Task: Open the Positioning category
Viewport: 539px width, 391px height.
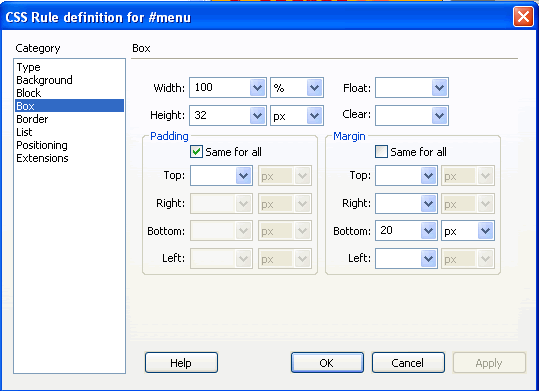Action: pos(42,145)
